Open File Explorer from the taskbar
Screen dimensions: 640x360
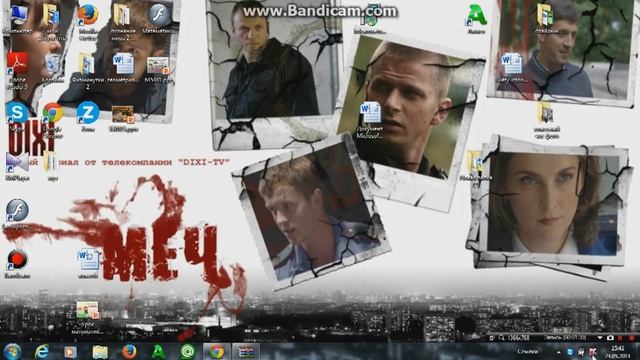click(x=100, y=351)
